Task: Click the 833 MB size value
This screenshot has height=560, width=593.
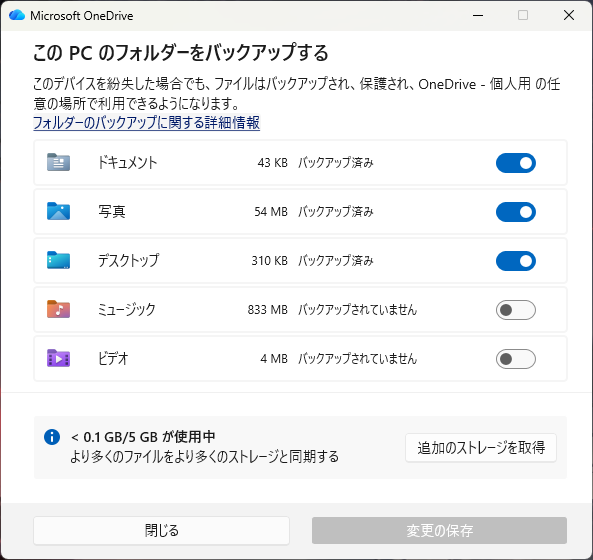Action: 268,309
